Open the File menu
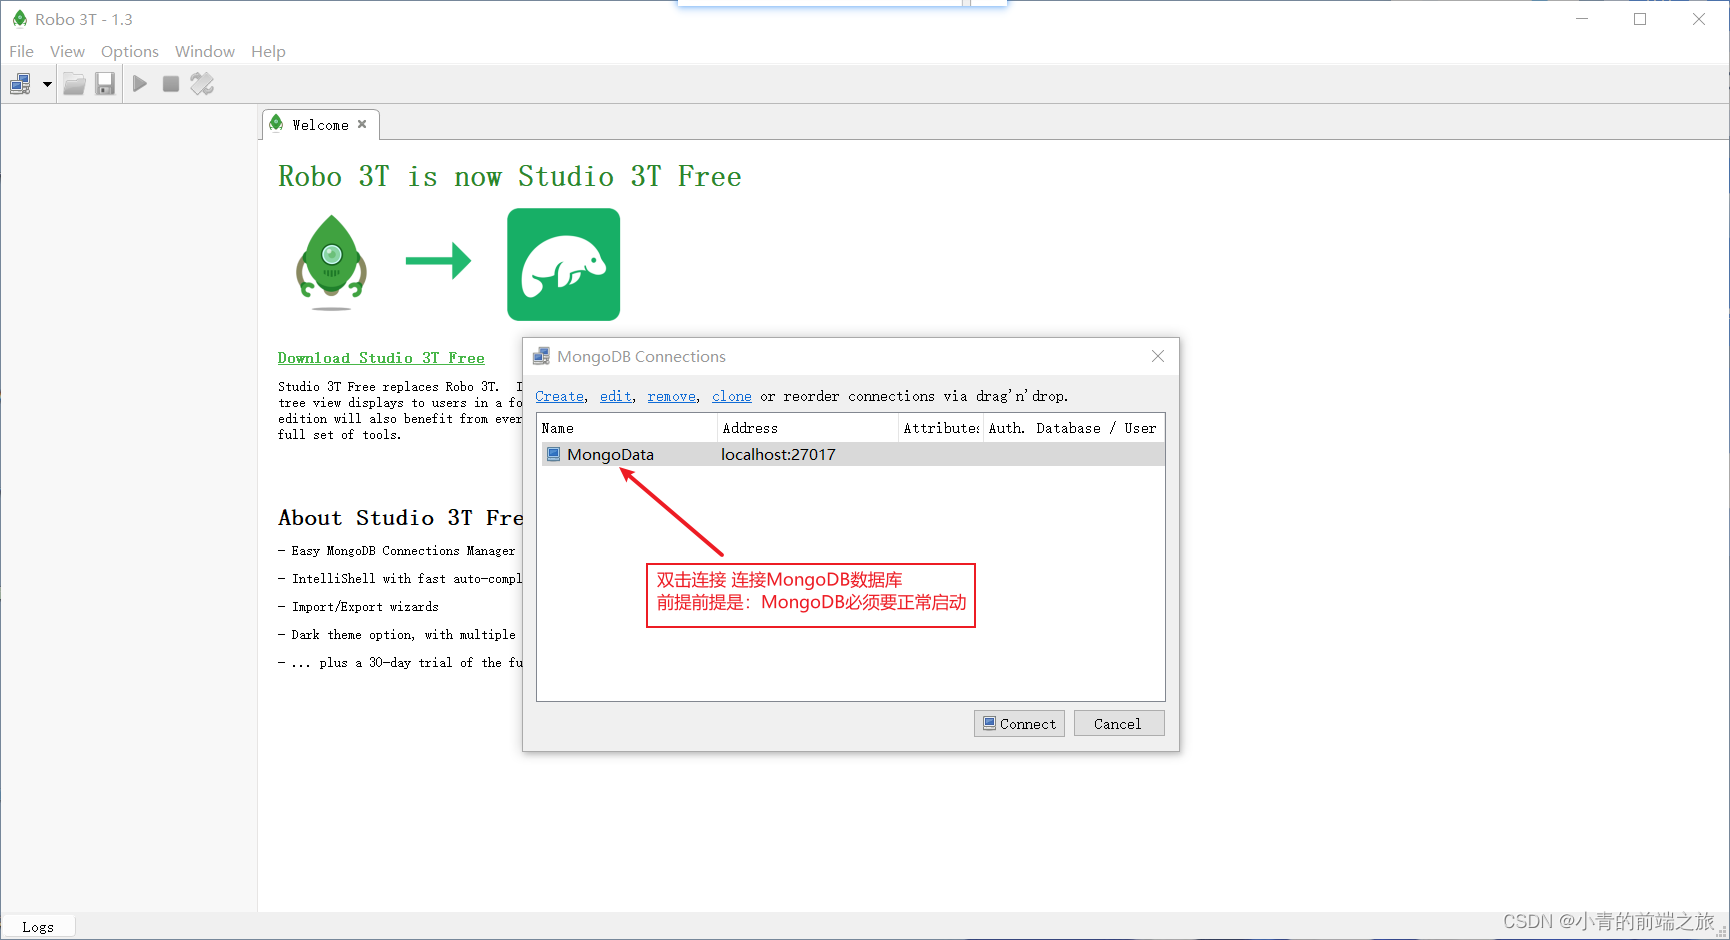1730x940 pixels. tap(21, 51)
